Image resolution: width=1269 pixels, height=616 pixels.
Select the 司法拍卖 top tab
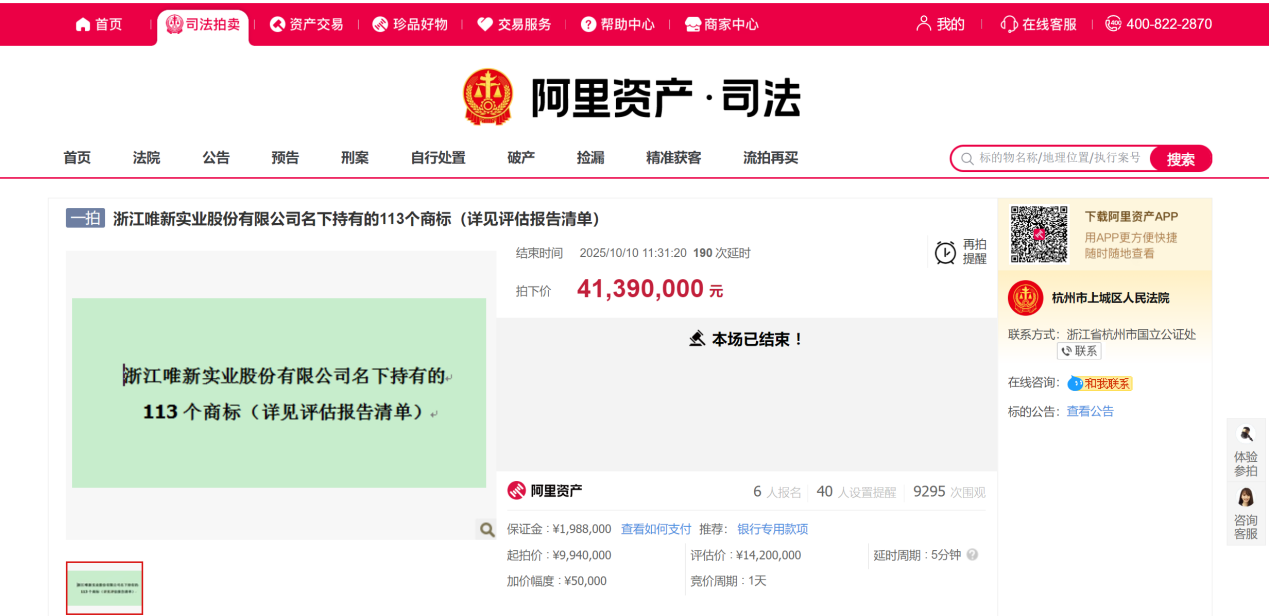point(203,24)
